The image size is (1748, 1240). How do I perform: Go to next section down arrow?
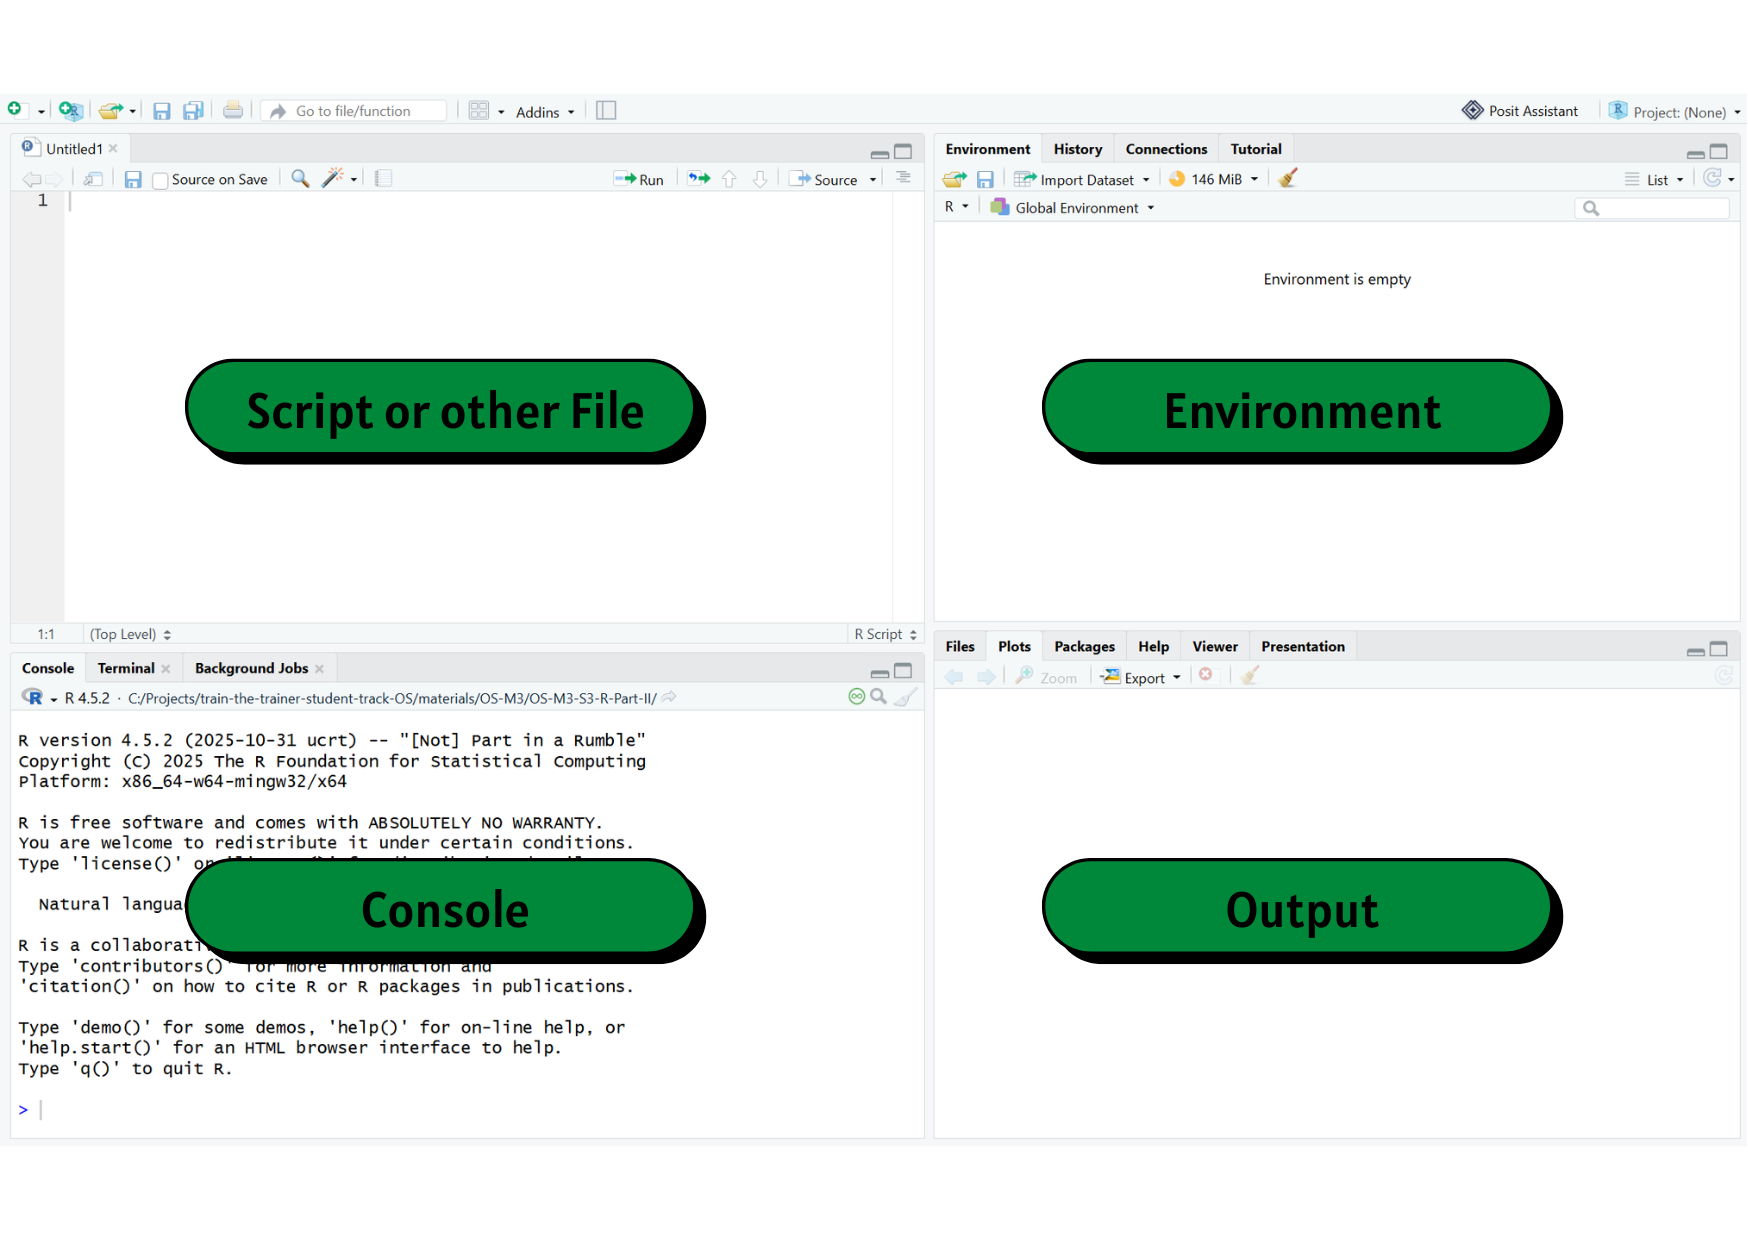(760, 179)
